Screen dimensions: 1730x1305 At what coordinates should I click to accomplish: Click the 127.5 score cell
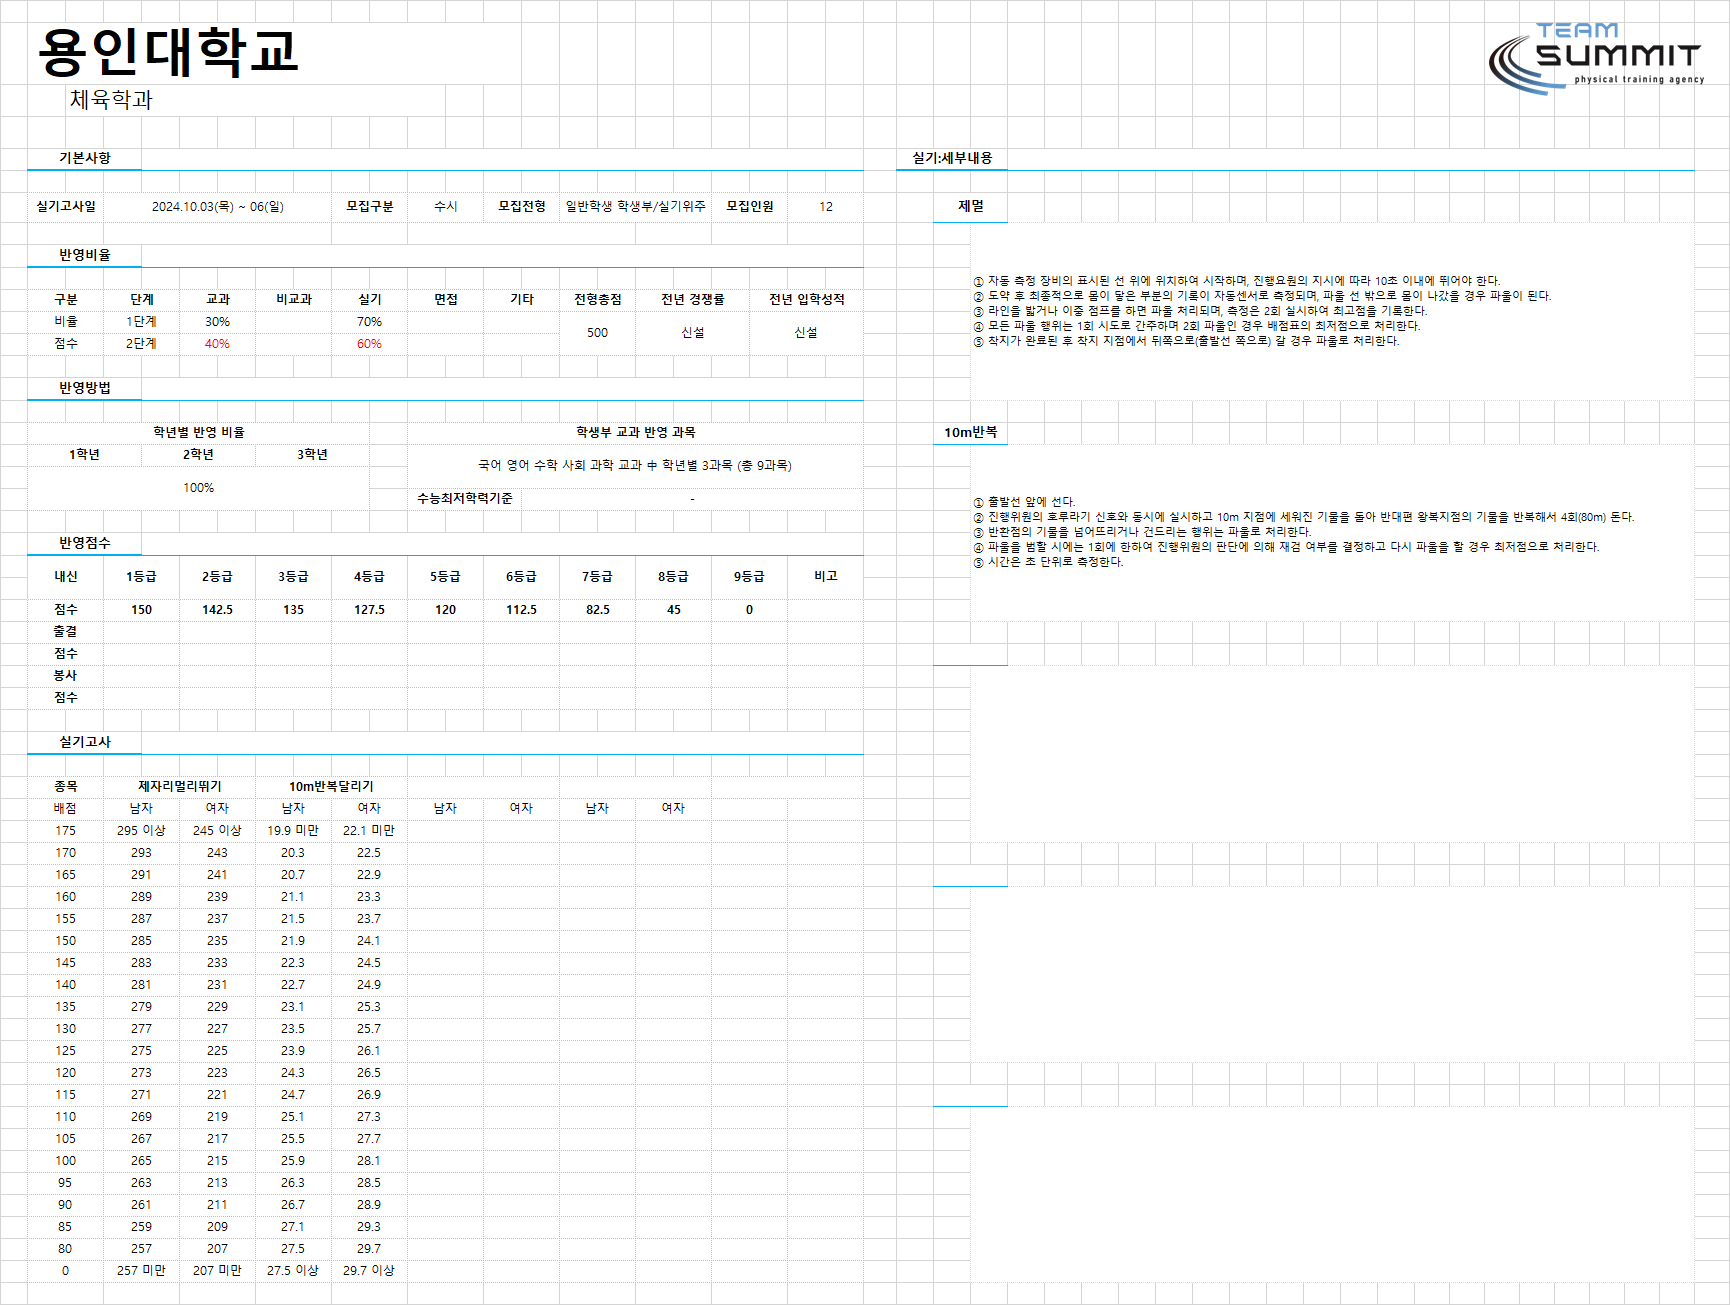coord(370,609)
